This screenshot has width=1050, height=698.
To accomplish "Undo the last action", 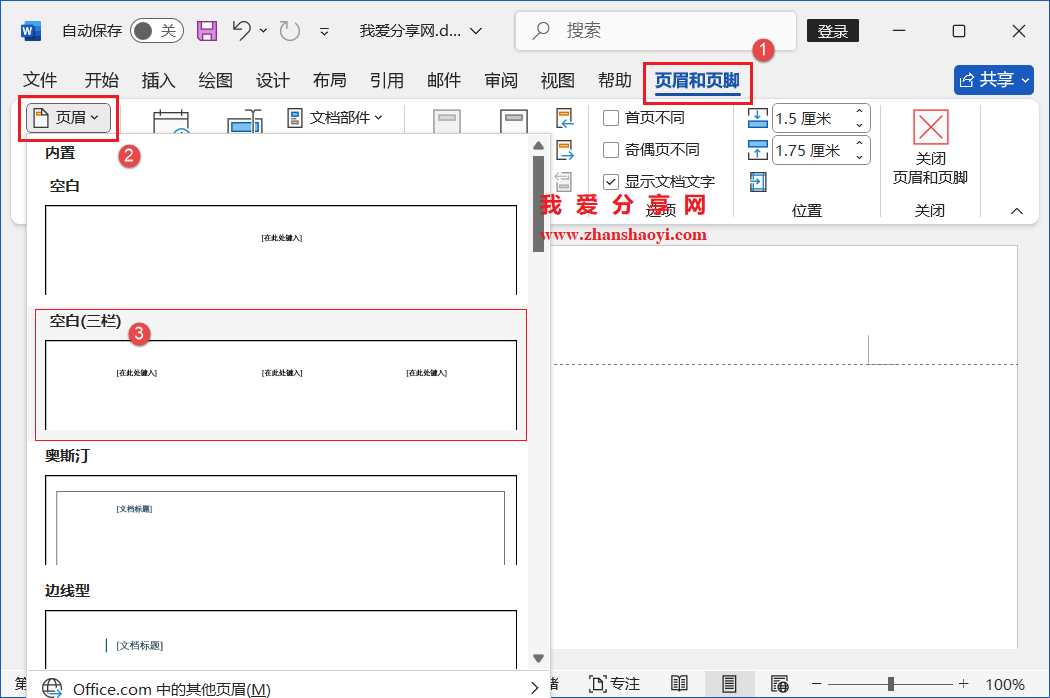I will point(242,31).
